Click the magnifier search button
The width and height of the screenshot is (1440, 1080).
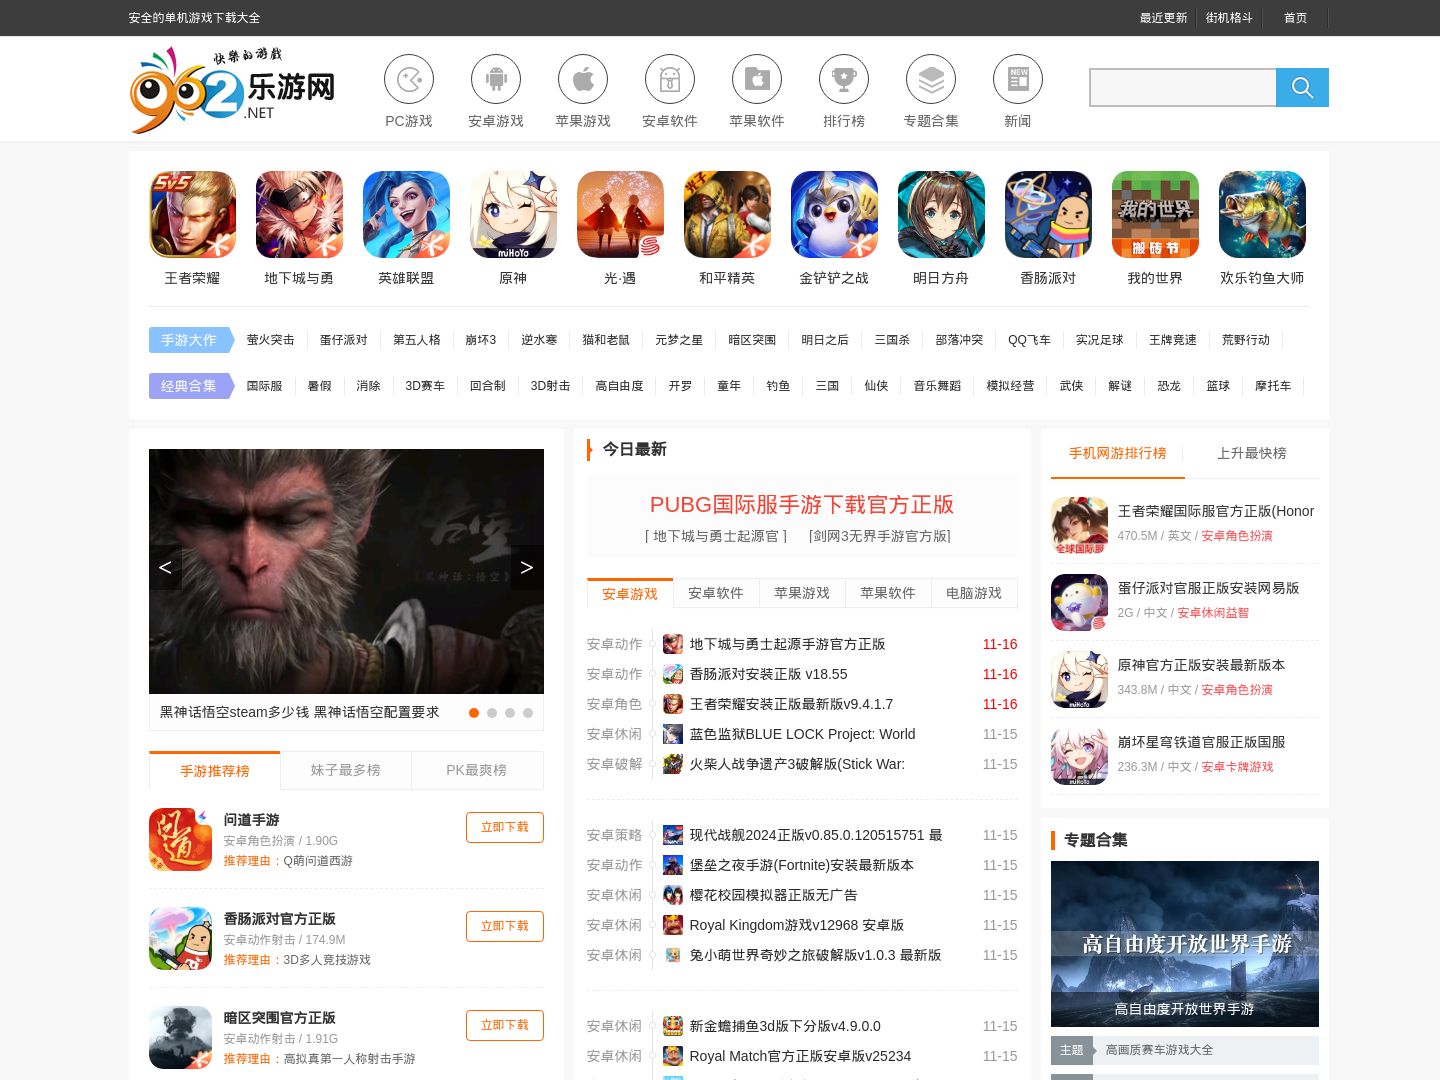1302,87
